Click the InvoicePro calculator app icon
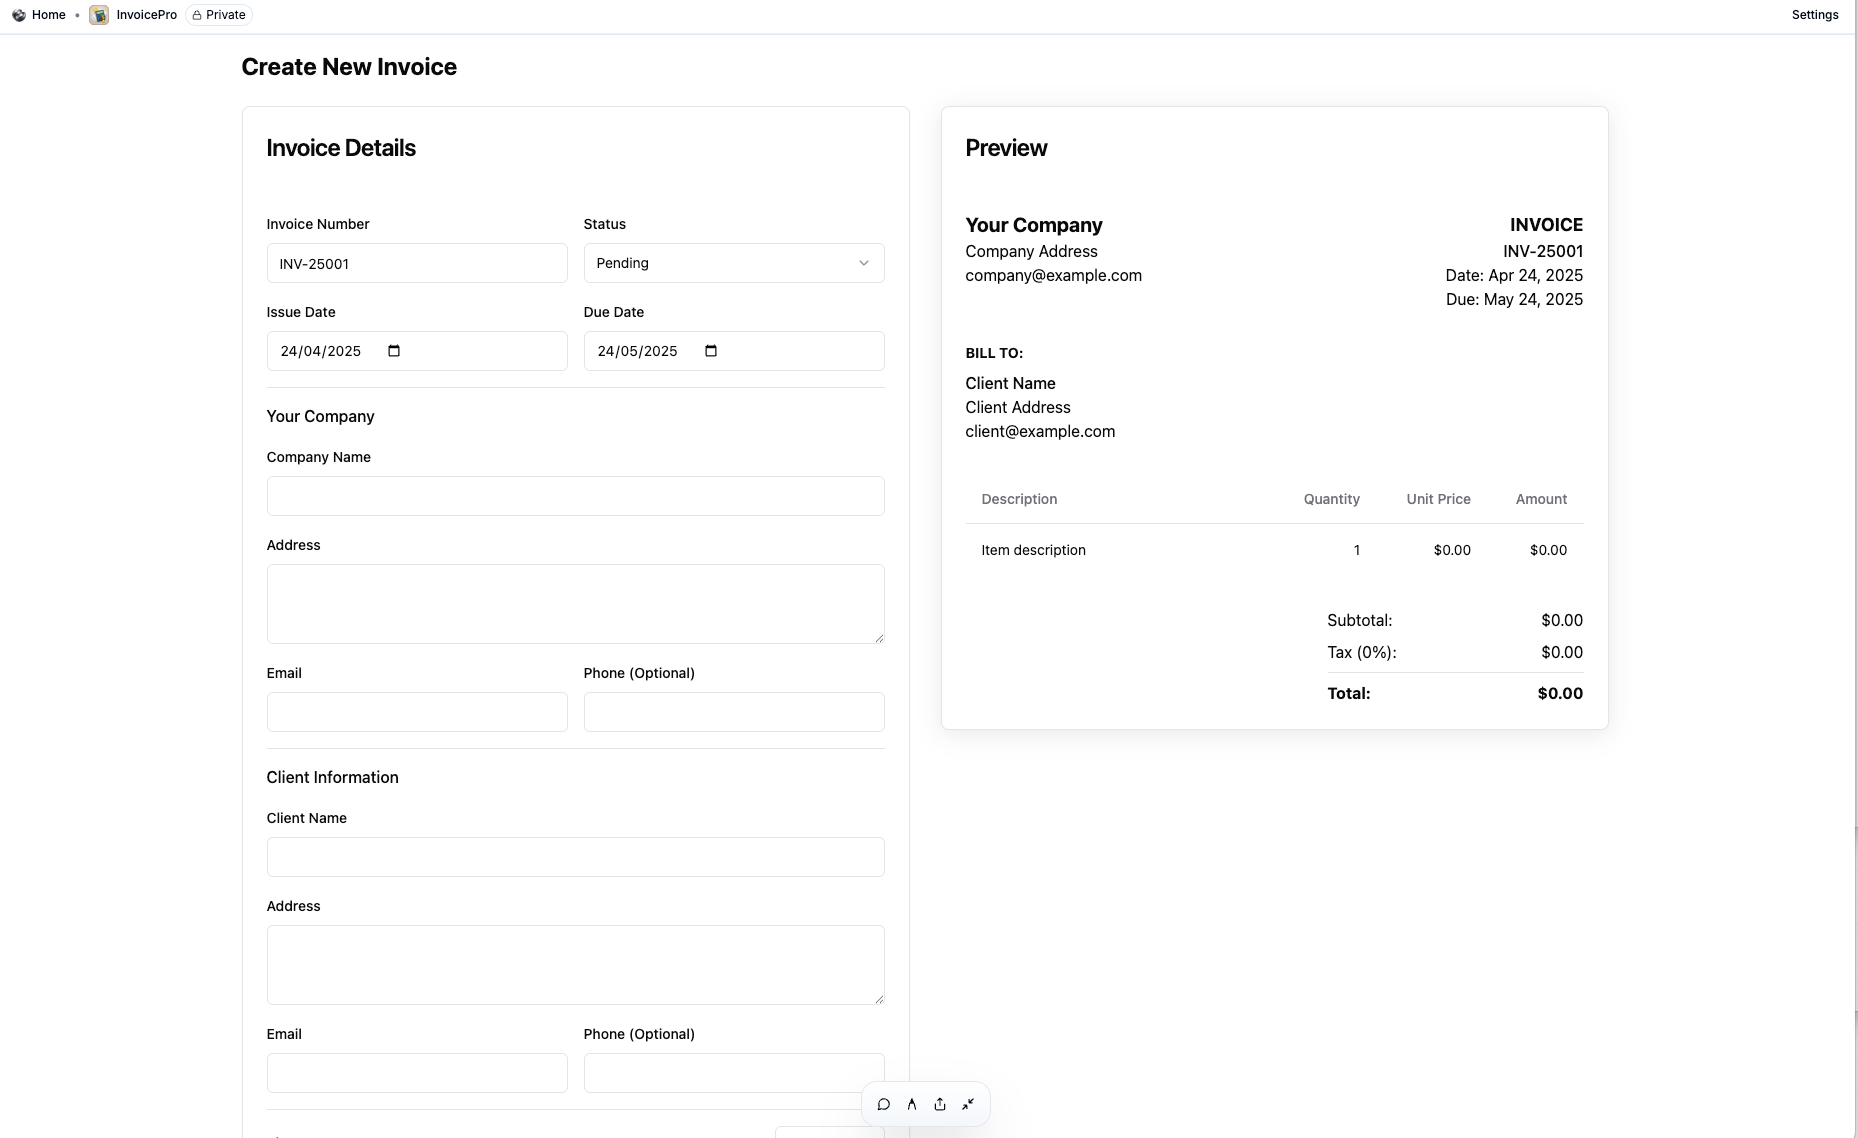 [99, 15]
